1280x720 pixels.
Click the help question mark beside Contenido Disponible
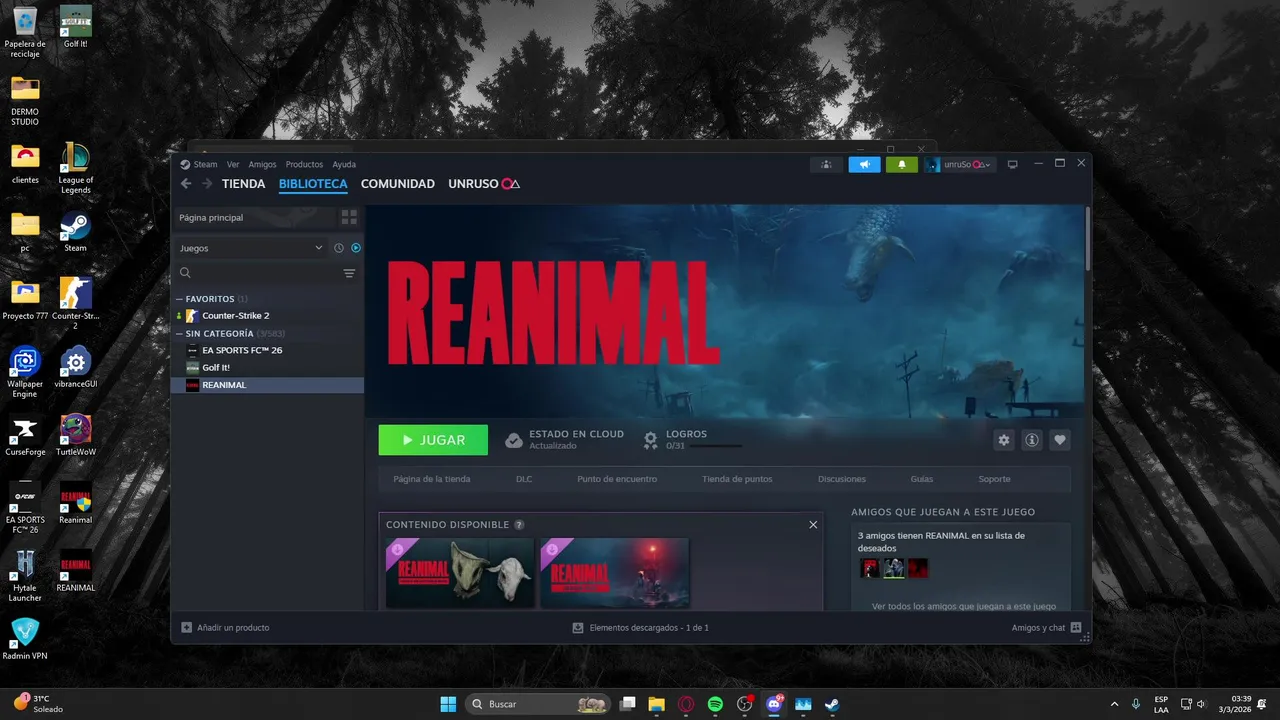pyautogui.click(x=519, y=525)
